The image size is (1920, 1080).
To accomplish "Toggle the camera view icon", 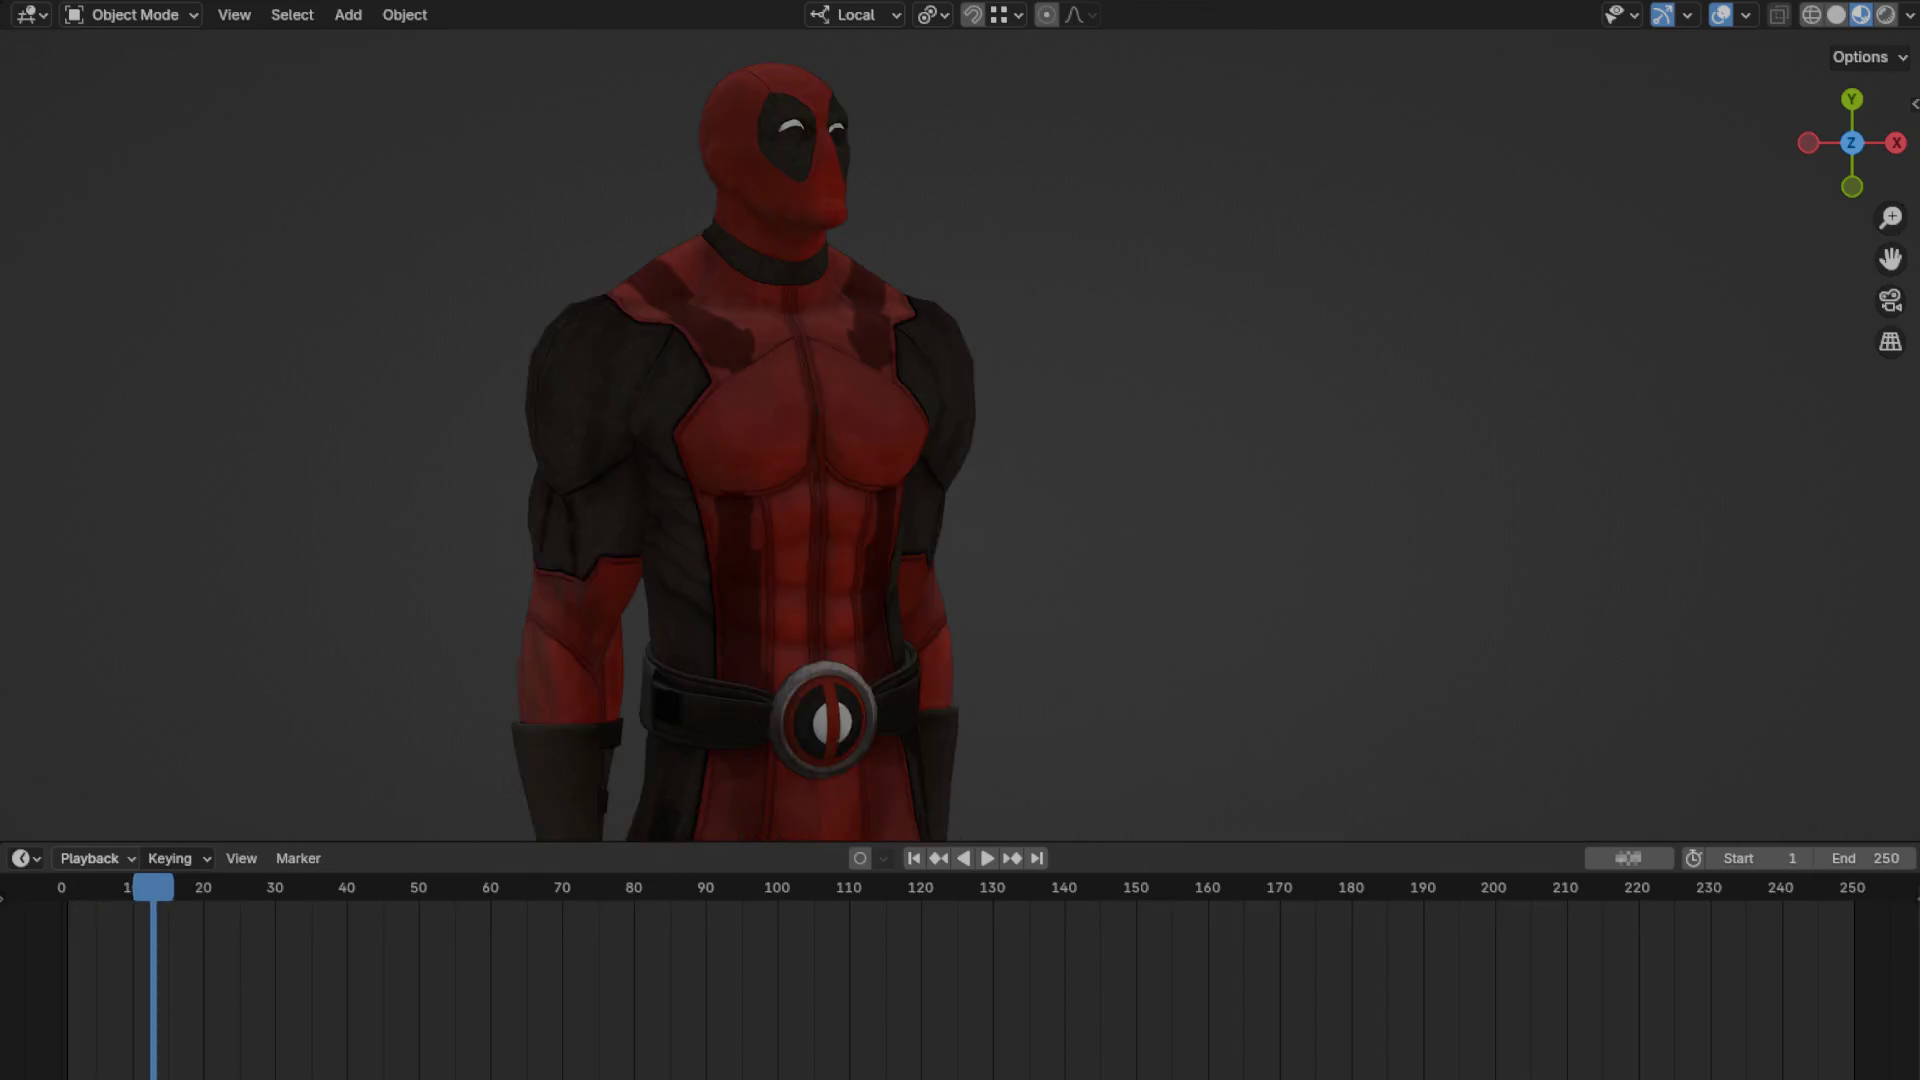I will point(1890,301).
